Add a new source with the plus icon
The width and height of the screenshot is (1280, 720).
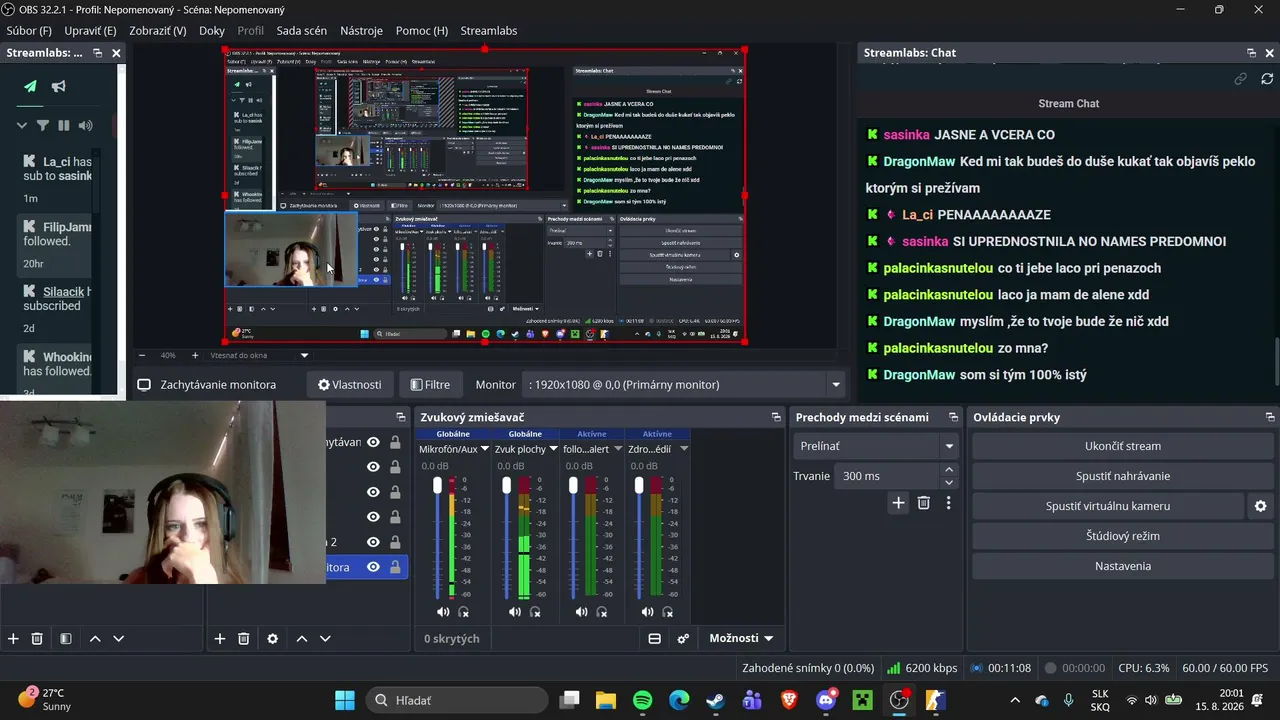[x=220, y=639]
